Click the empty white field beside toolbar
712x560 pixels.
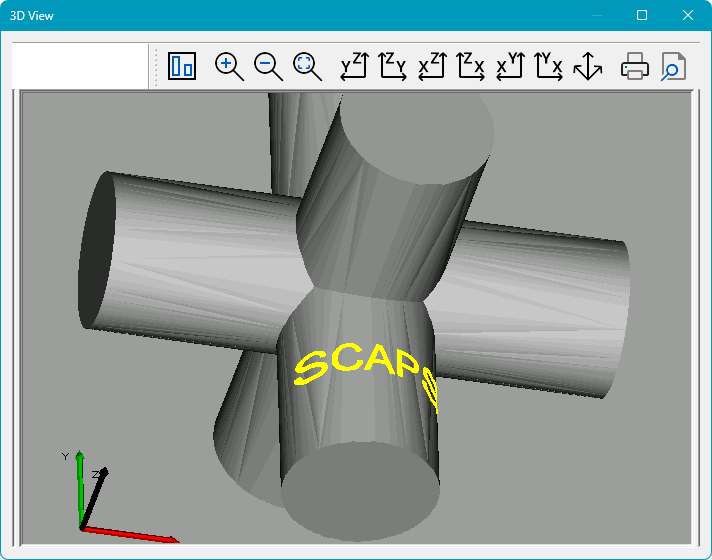coord(80,66)
